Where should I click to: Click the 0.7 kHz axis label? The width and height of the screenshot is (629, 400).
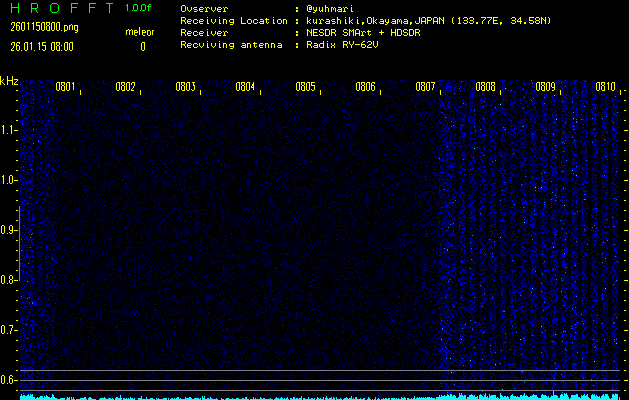pyautogui.click(x=9, y=330)
